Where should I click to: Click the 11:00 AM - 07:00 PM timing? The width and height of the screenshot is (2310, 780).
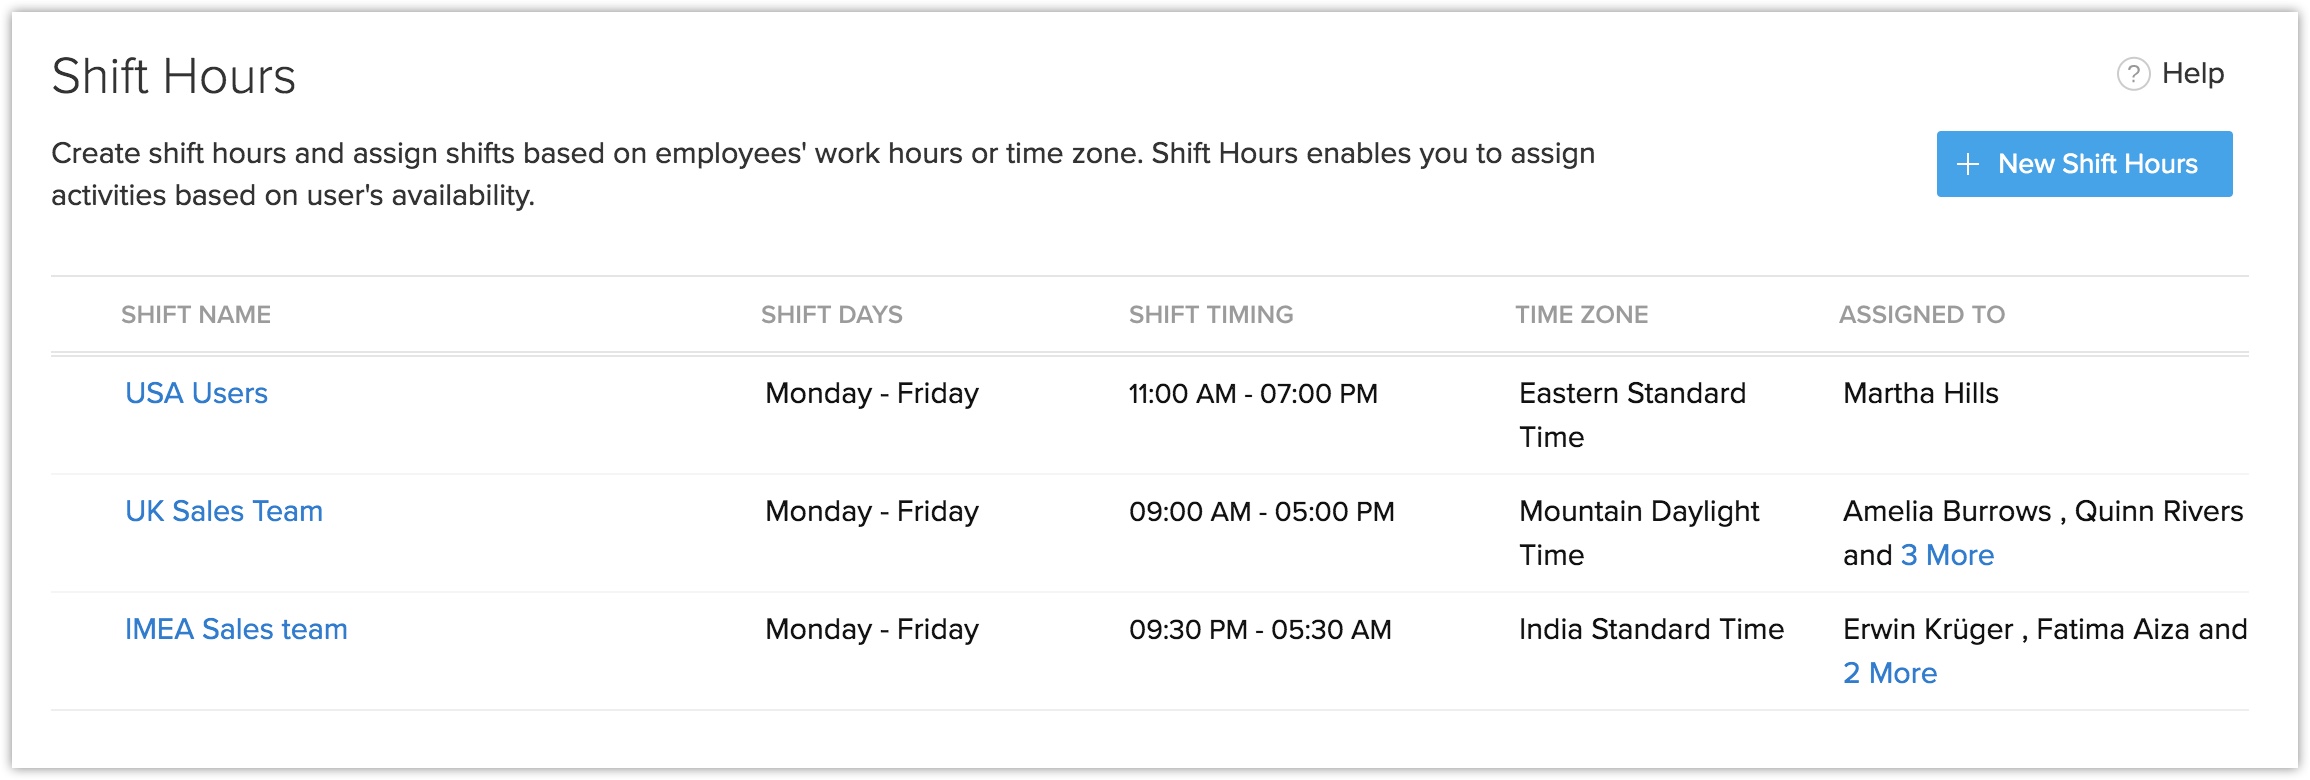tap(1253, 393)
